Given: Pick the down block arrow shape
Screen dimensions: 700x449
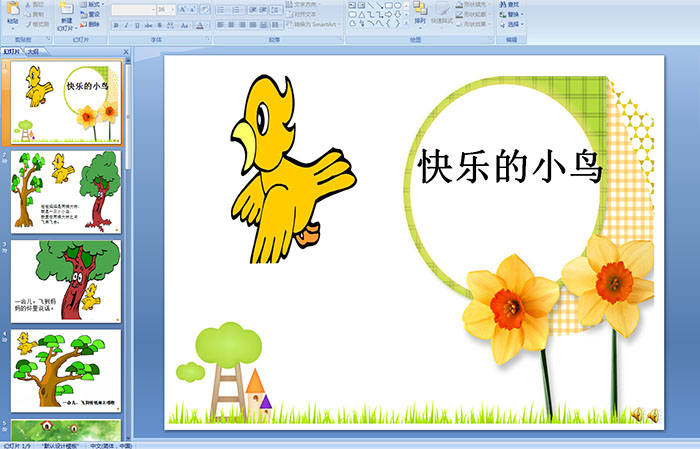Looking at the screenshot, I should point(397,14).
